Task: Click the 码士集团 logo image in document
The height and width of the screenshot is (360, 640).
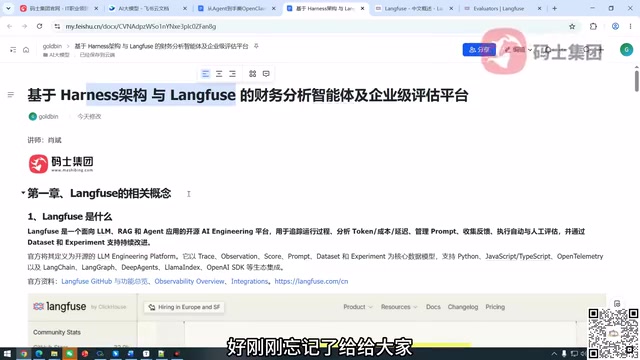Action: point(61,164)
